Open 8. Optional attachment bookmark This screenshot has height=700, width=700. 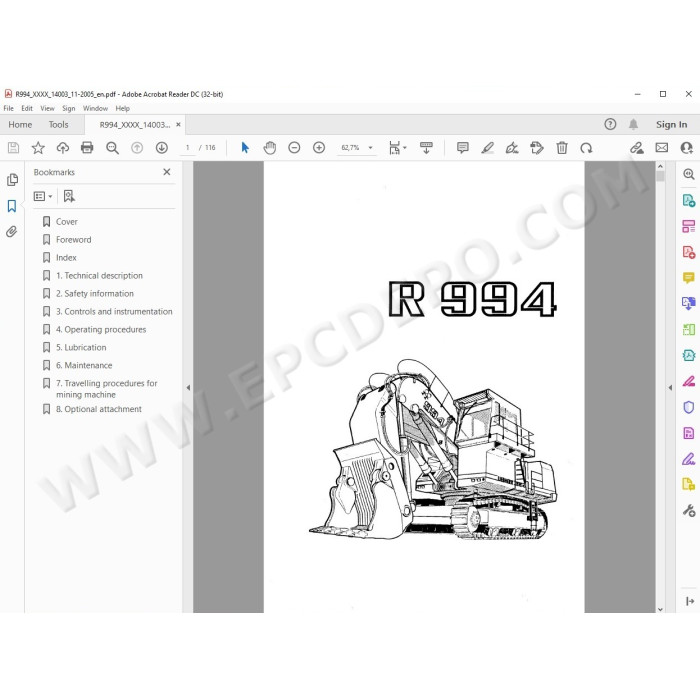(99, 409)
